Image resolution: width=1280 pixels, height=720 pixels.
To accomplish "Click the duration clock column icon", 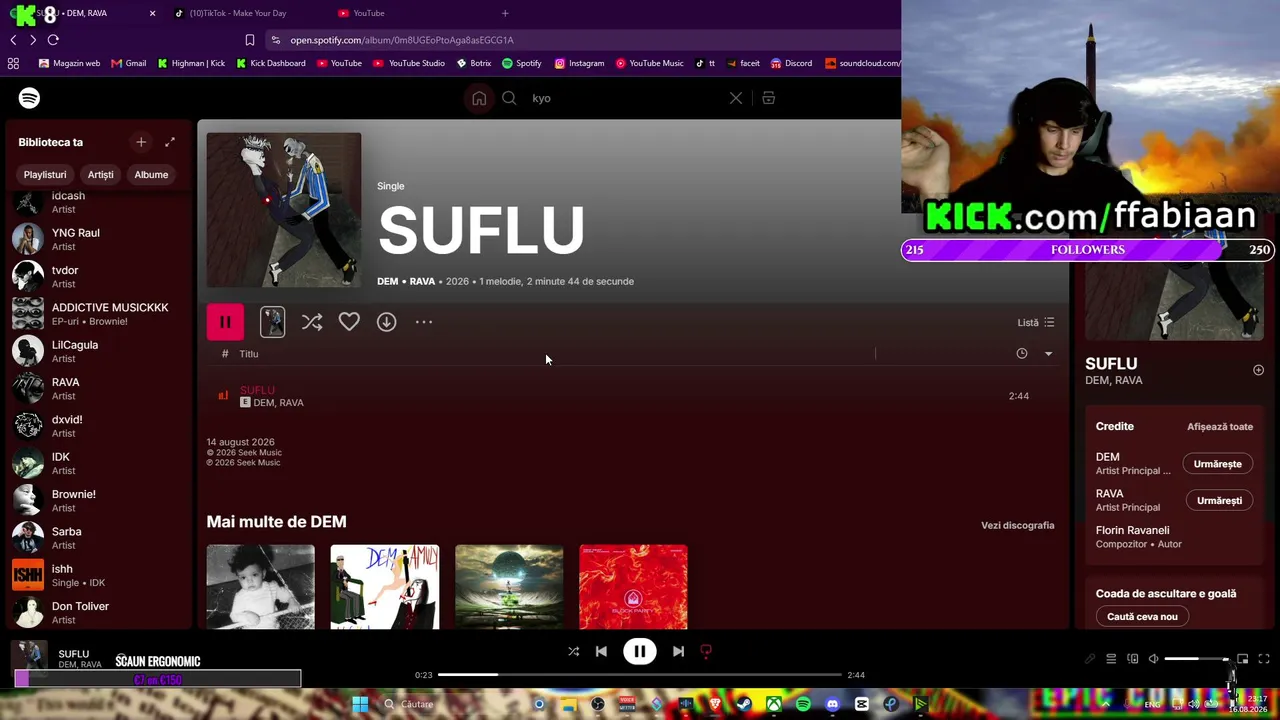I will point(1021,353).
